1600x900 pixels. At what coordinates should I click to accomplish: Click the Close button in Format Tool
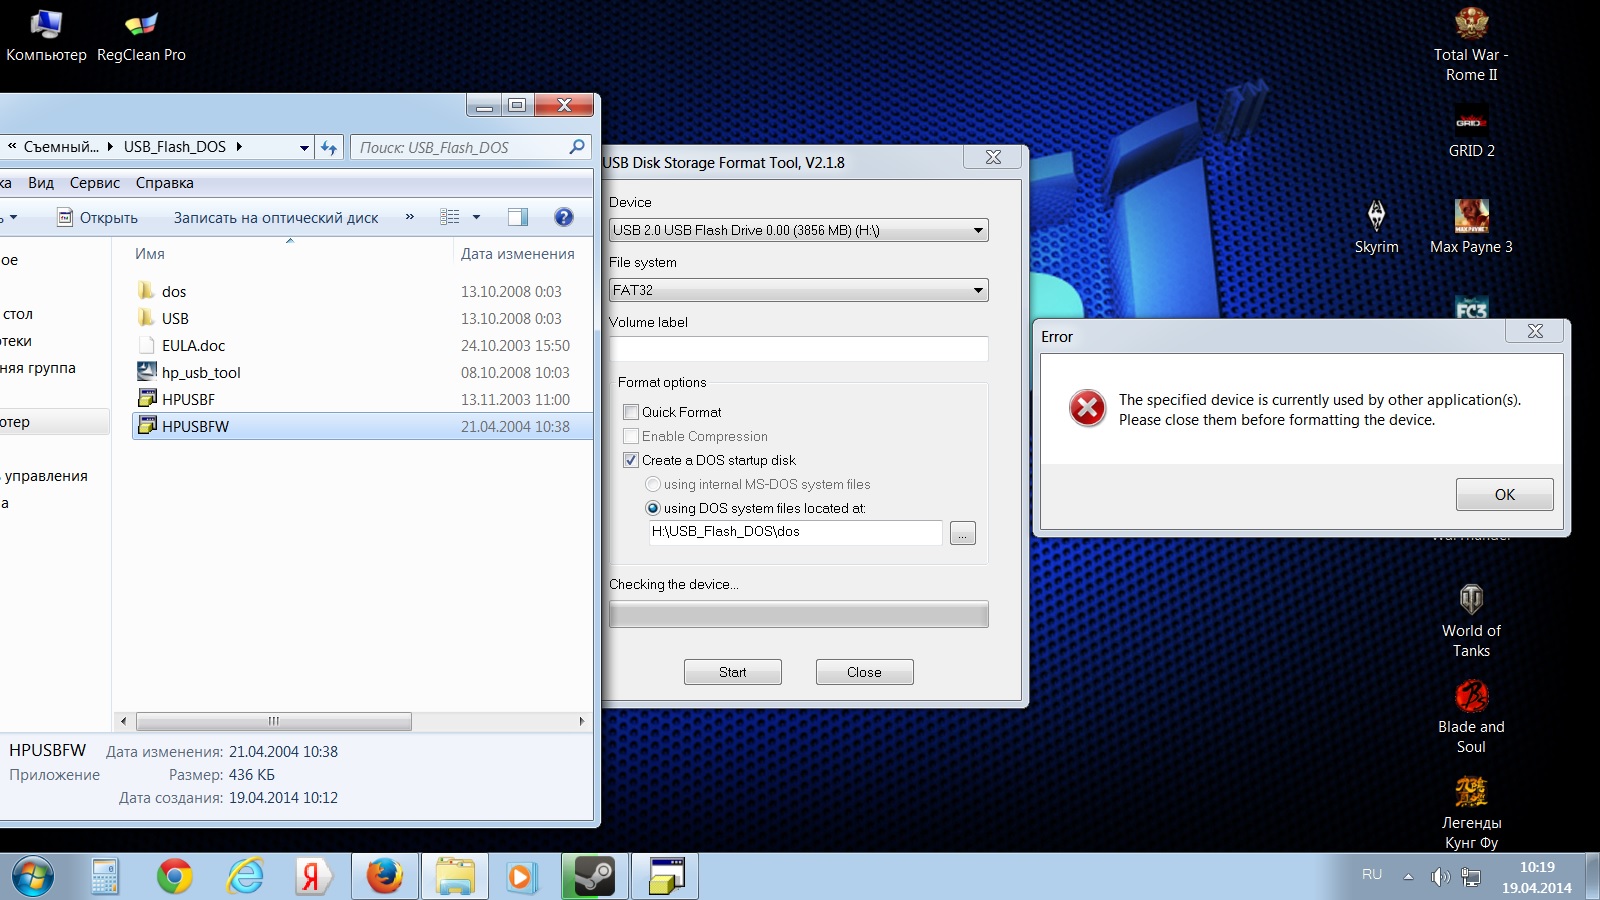point(864,672)
